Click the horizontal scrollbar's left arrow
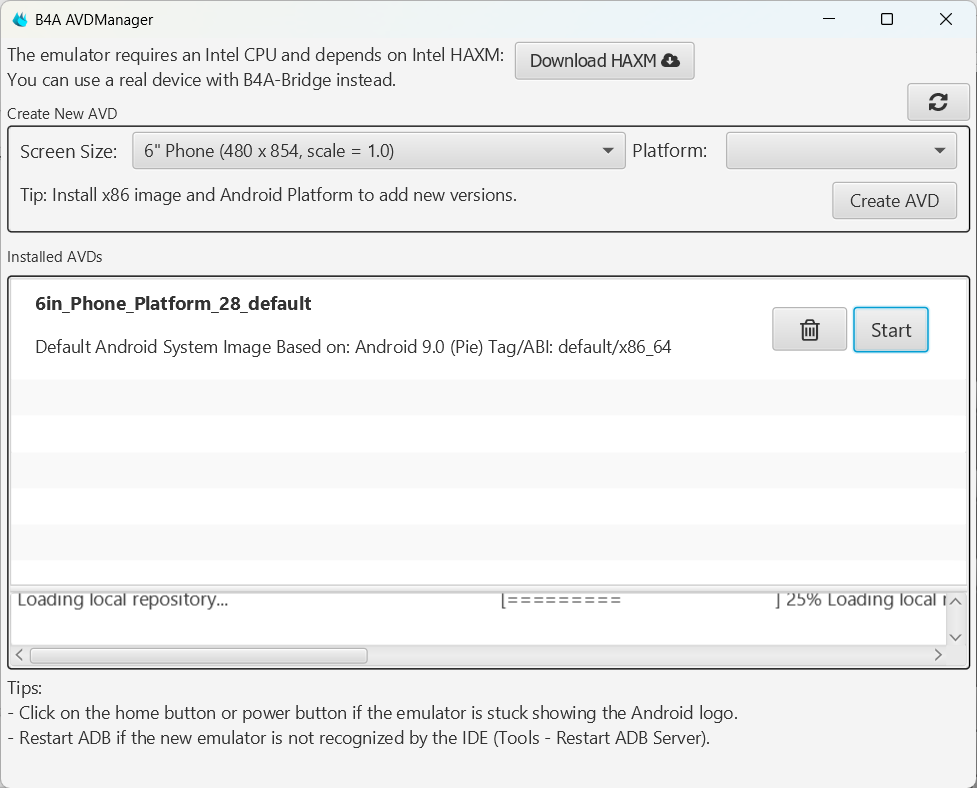977x788 pixels. pyautogui.click(x=20, y=656)
